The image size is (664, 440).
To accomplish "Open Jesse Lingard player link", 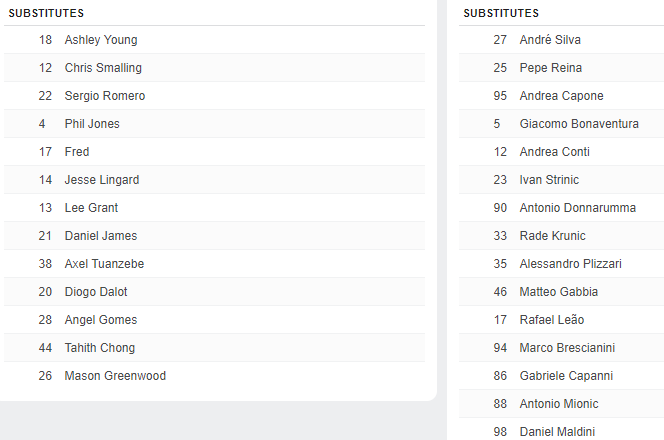I will 102,180.
